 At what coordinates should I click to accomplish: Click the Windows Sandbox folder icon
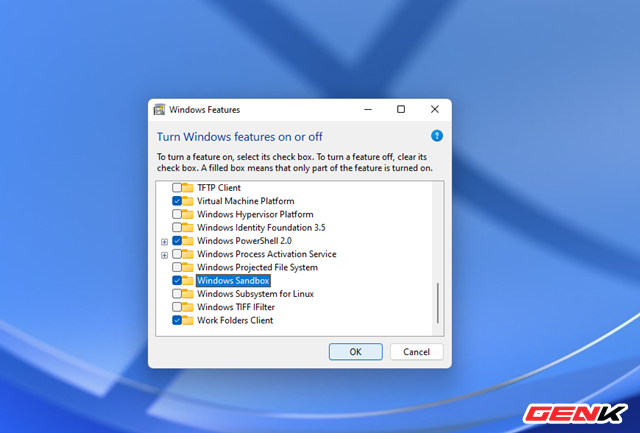[x=188, y=280]
